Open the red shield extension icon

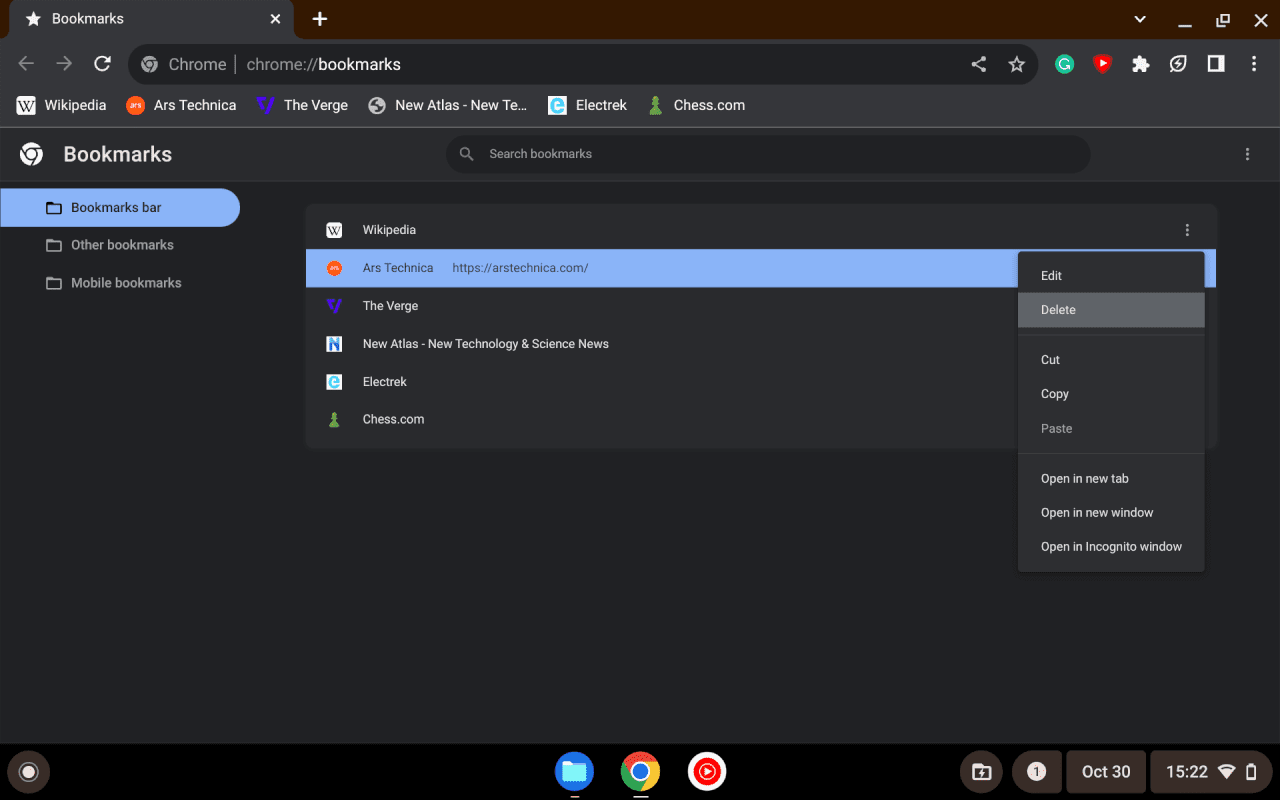(x=1103, y=64)
